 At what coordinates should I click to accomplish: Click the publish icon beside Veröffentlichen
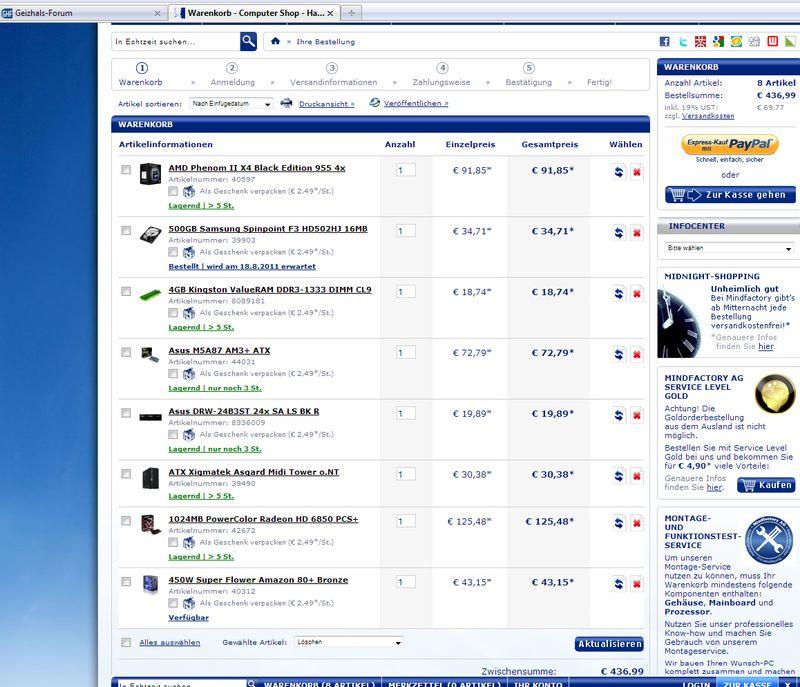coord(375,103)
